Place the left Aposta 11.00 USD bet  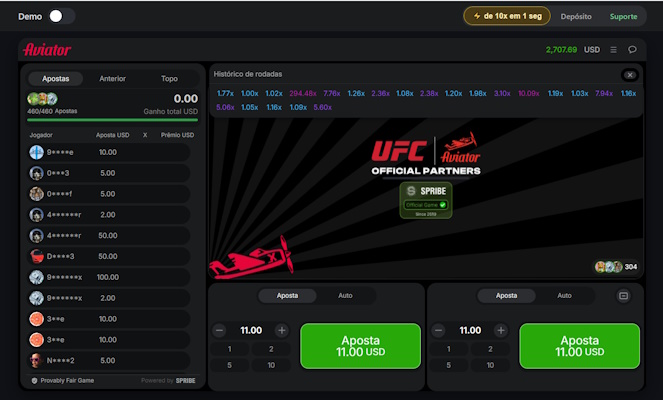(x=361, y=346)
